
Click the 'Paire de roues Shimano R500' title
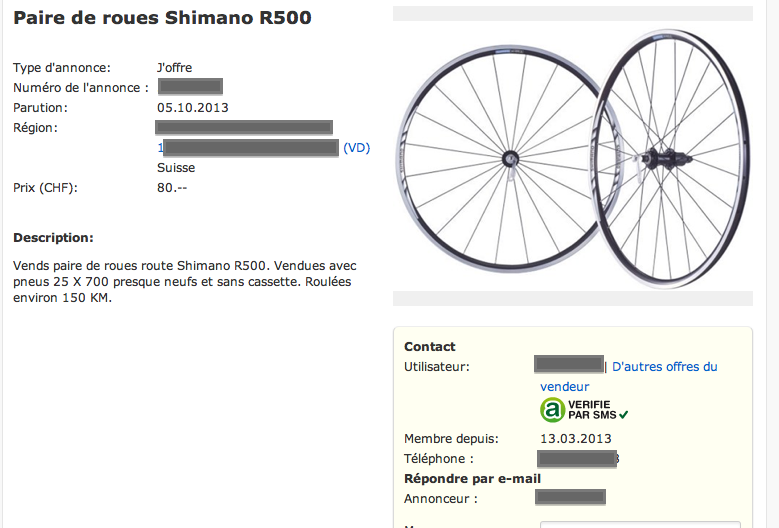pyautogui.click(x=162, y=18)
